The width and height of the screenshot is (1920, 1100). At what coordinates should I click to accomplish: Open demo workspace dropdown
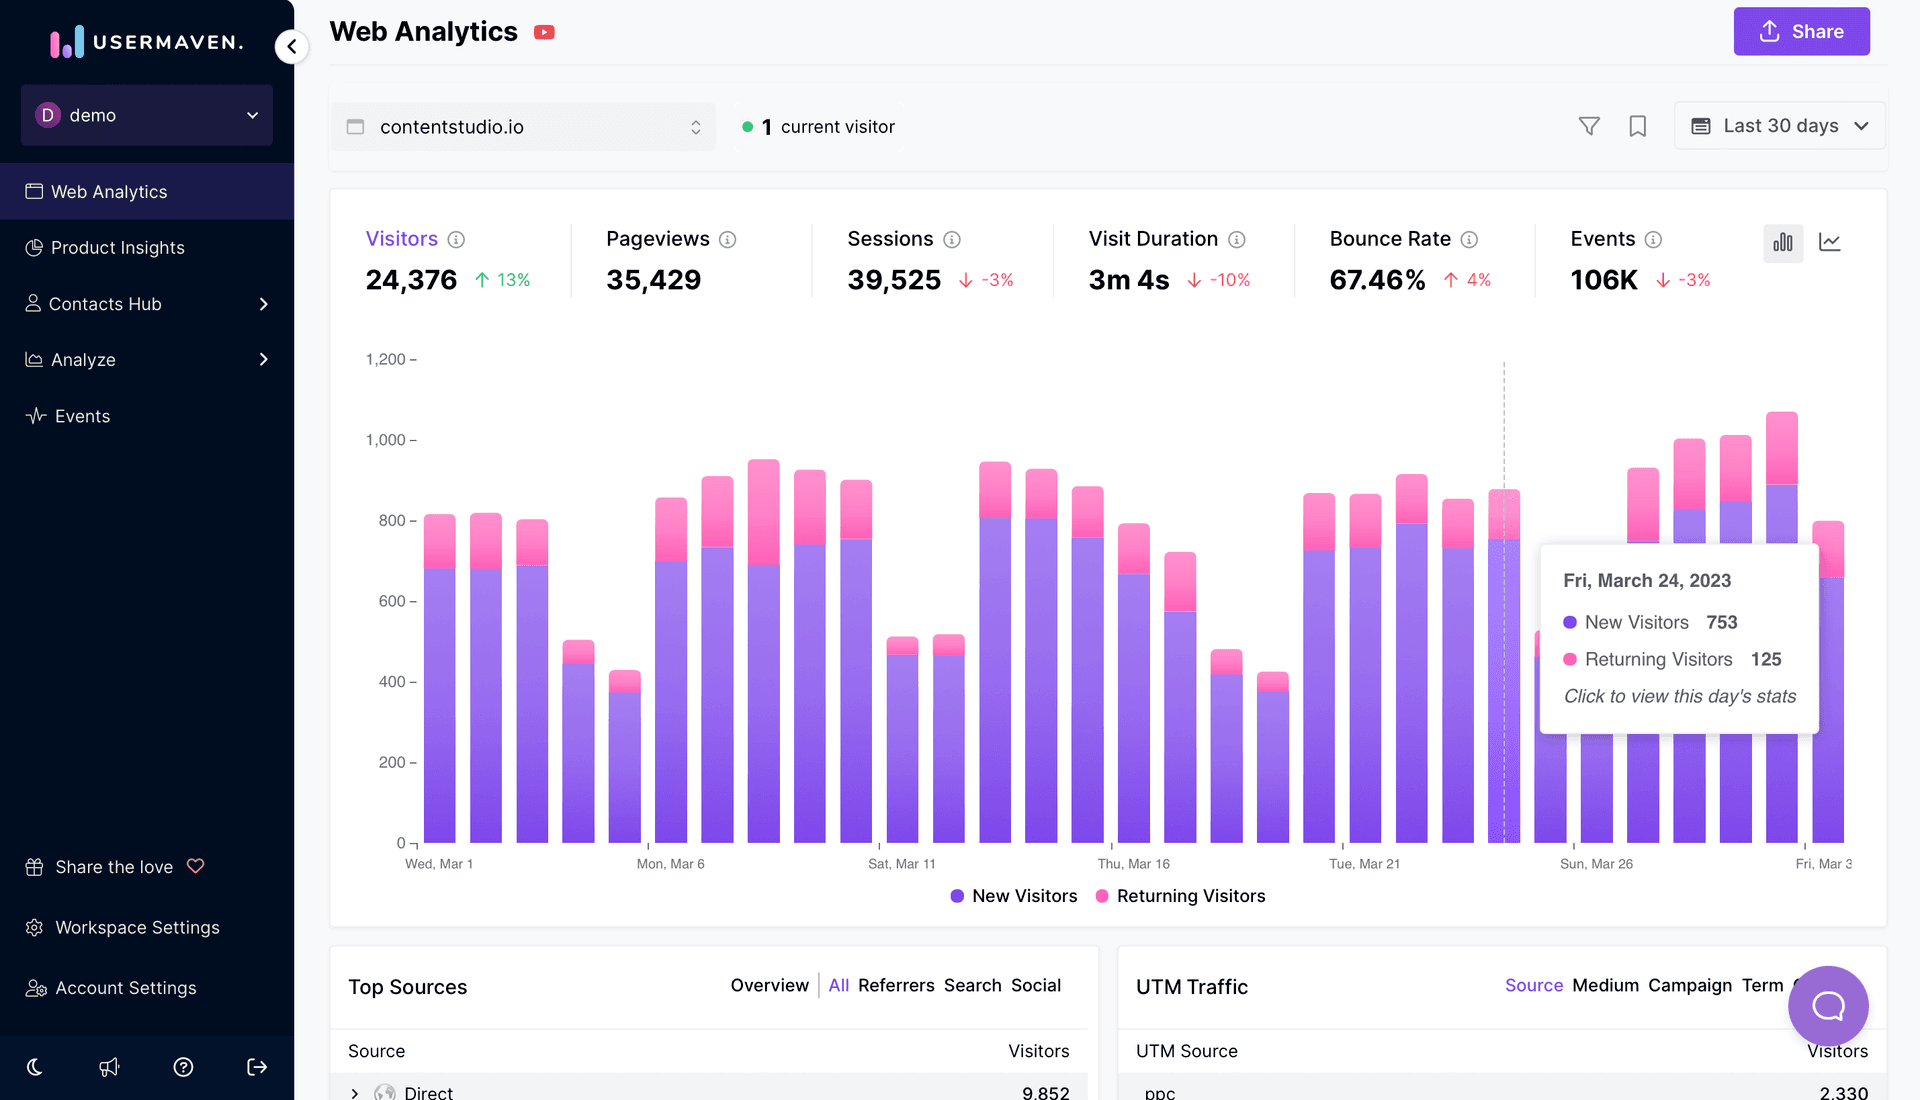147,115
